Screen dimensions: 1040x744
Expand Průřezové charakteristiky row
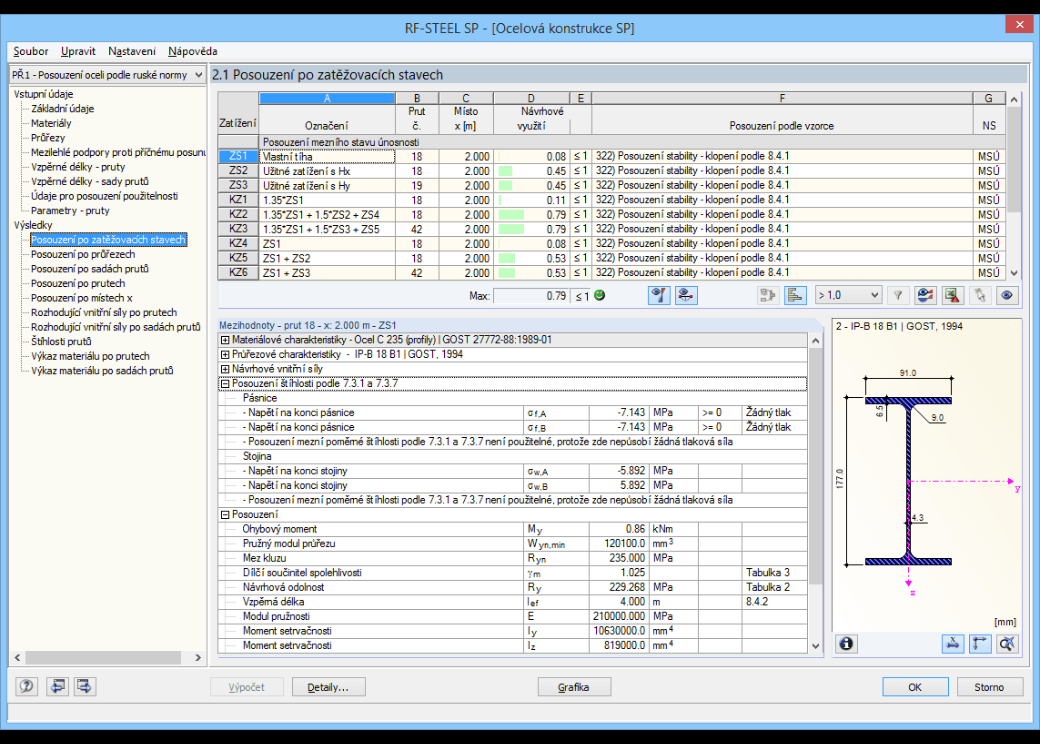point(225,354)
